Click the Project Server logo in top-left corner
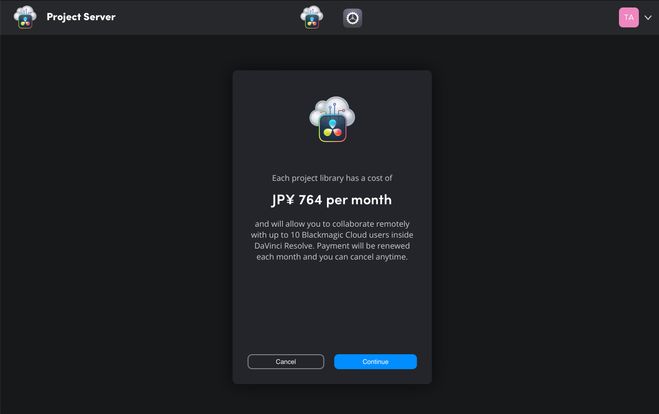 tap(25, 17)
